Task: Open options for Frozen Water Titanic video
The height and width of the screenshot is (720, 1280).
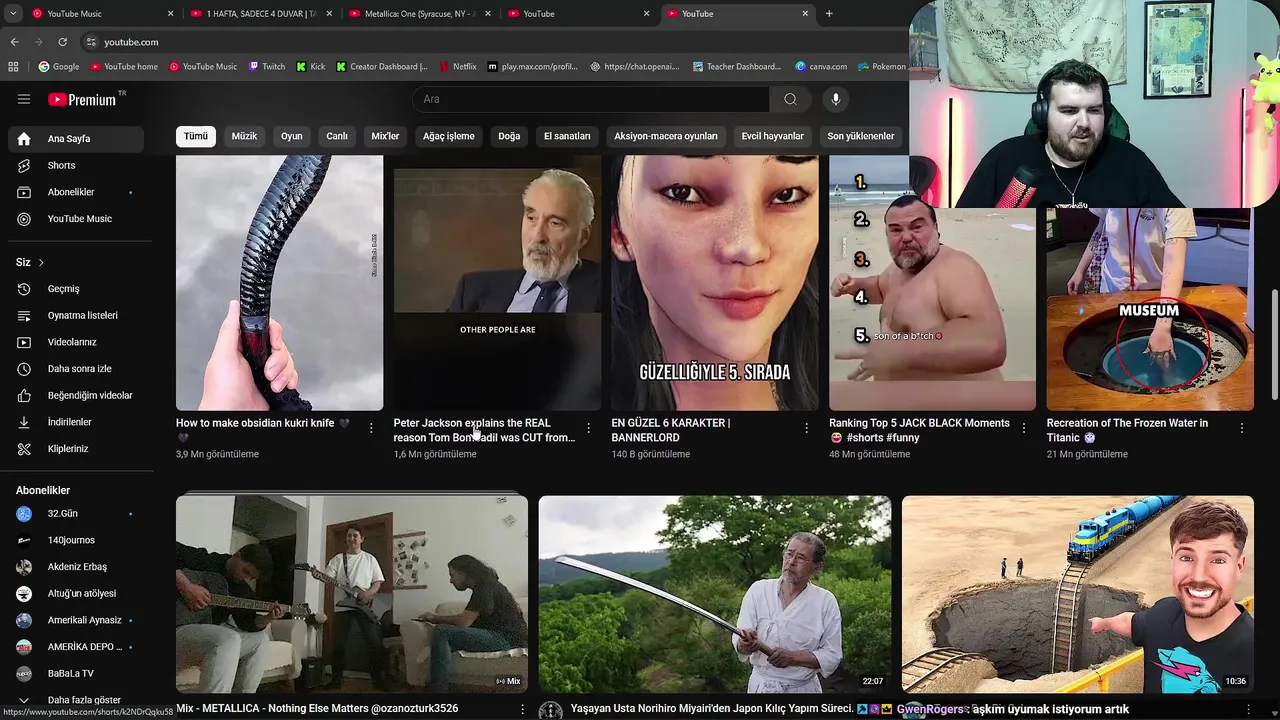Action: pyautogui.click(x=1241, y=428)
